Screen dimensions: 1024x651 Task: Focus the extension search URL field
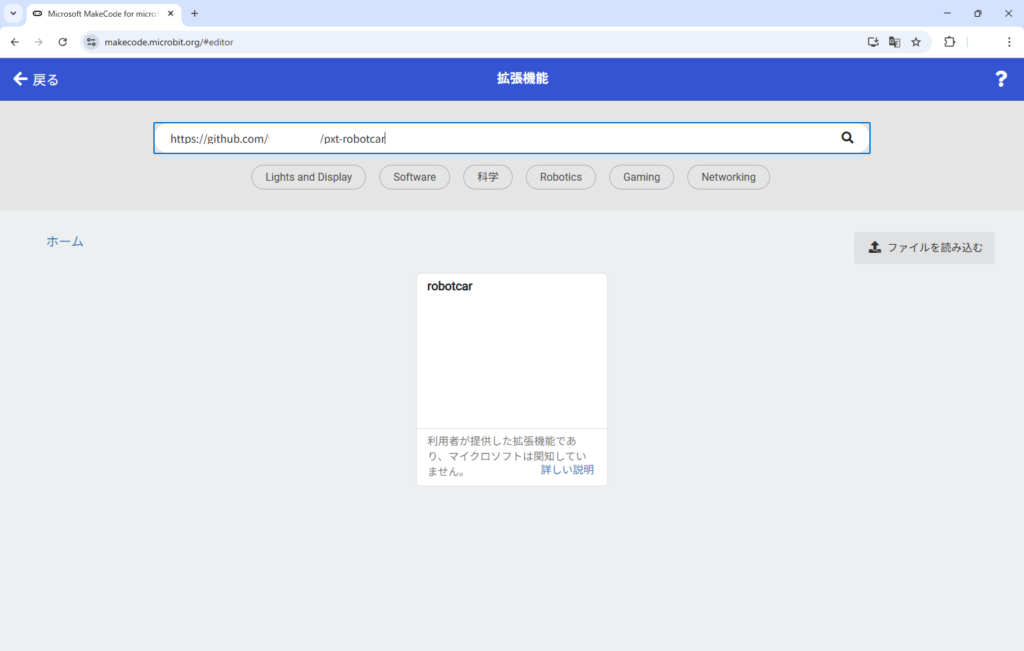(511, 138)
